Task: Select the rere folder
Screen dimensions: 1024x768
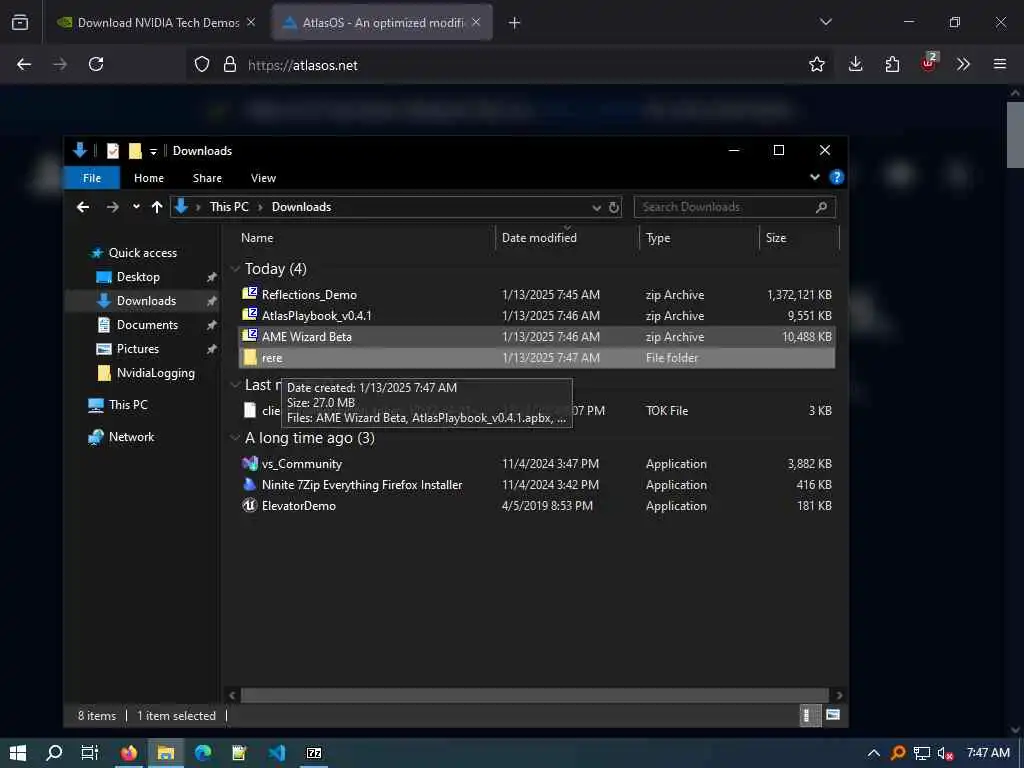Action: point(537,358)
